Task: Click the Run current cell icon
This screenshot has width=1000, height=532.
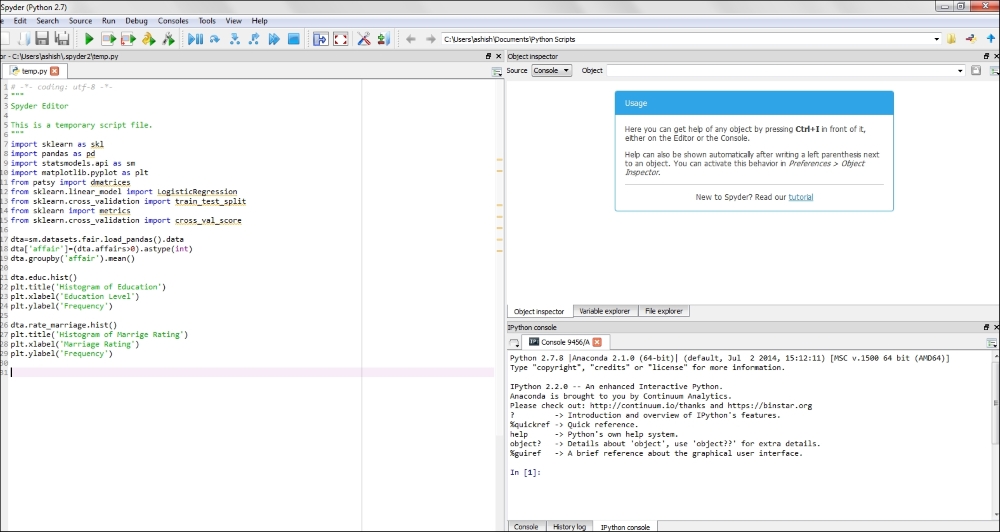Action: point(108,39)
